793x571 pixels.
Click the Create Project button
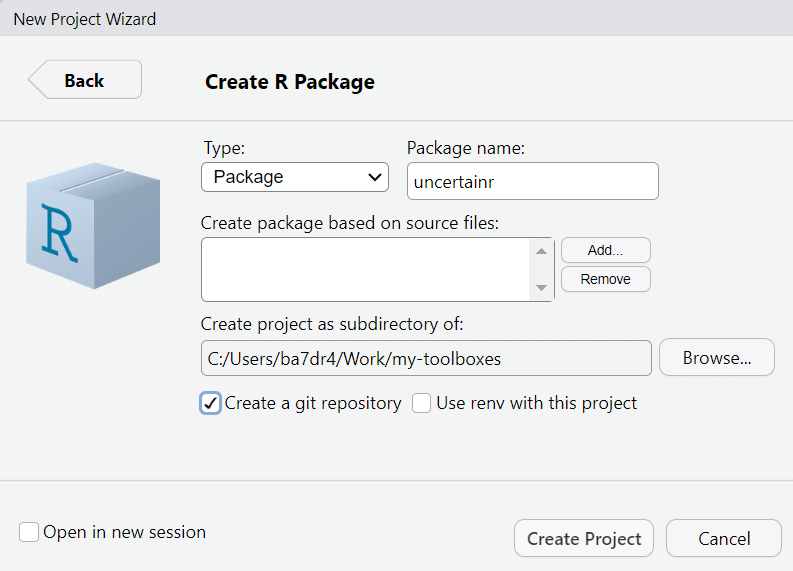click(584, 538)
